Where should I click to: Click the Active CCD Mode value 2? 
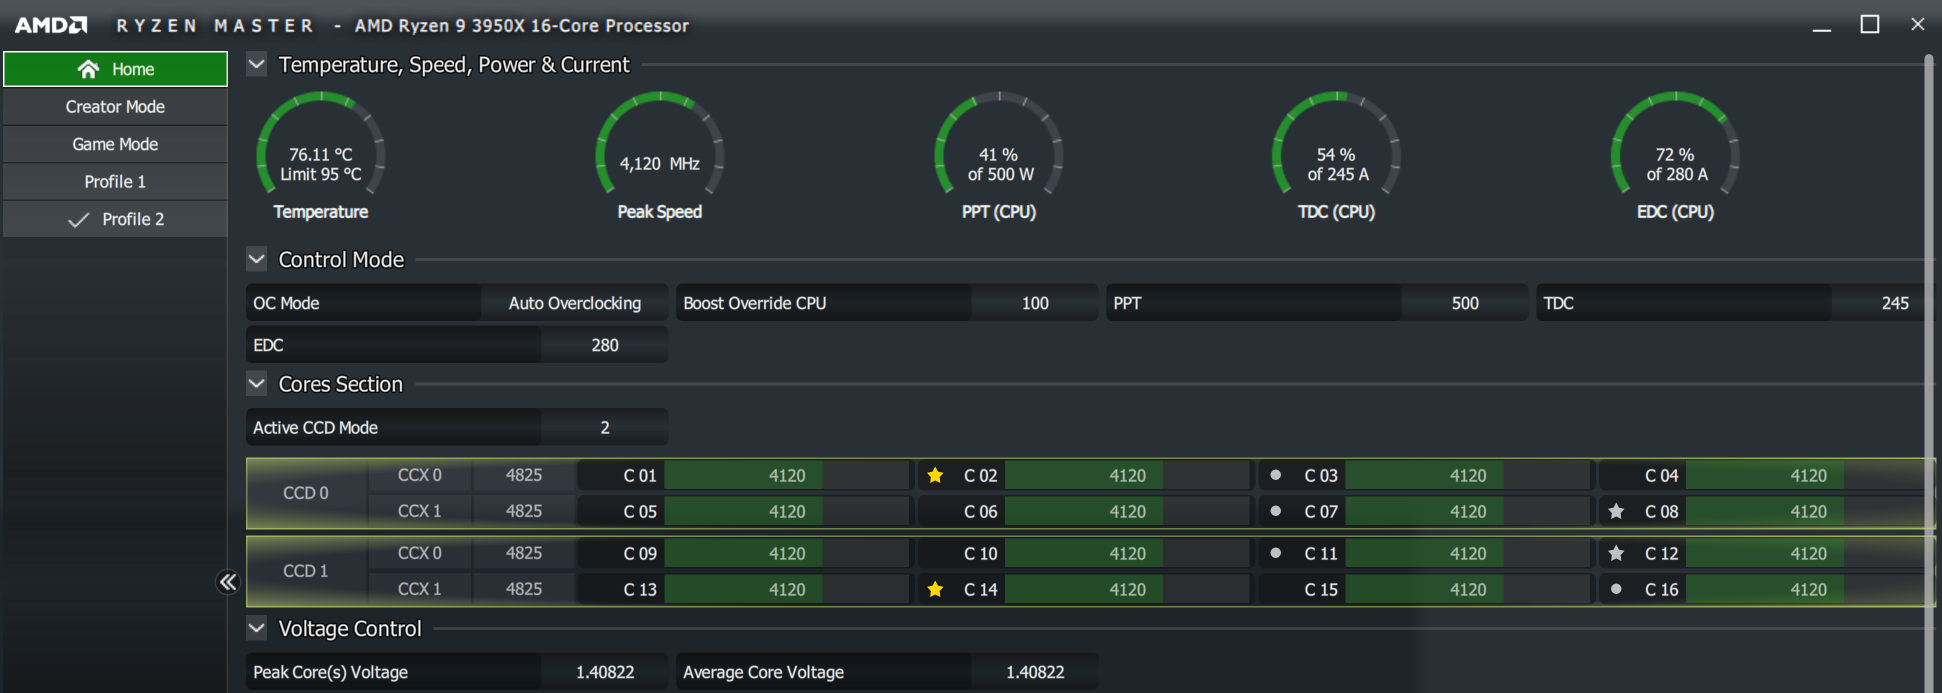605,427
